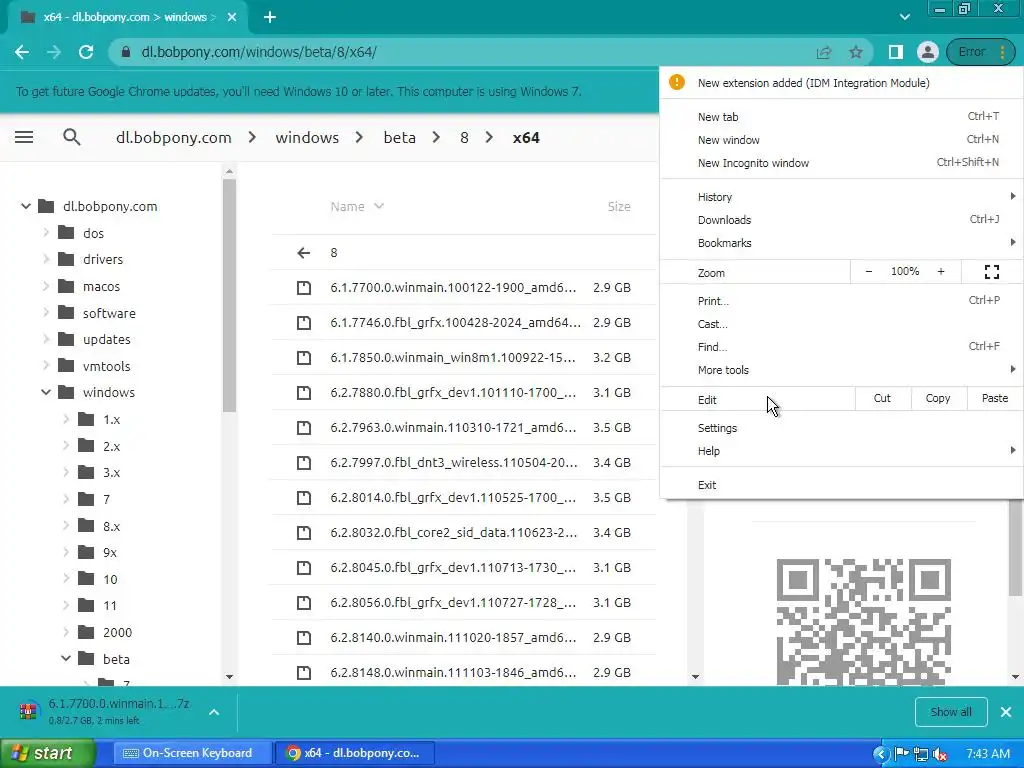Click the Error update button
Image resolution: width=1024 pixels, height=768 pixels.
(980, 52)
